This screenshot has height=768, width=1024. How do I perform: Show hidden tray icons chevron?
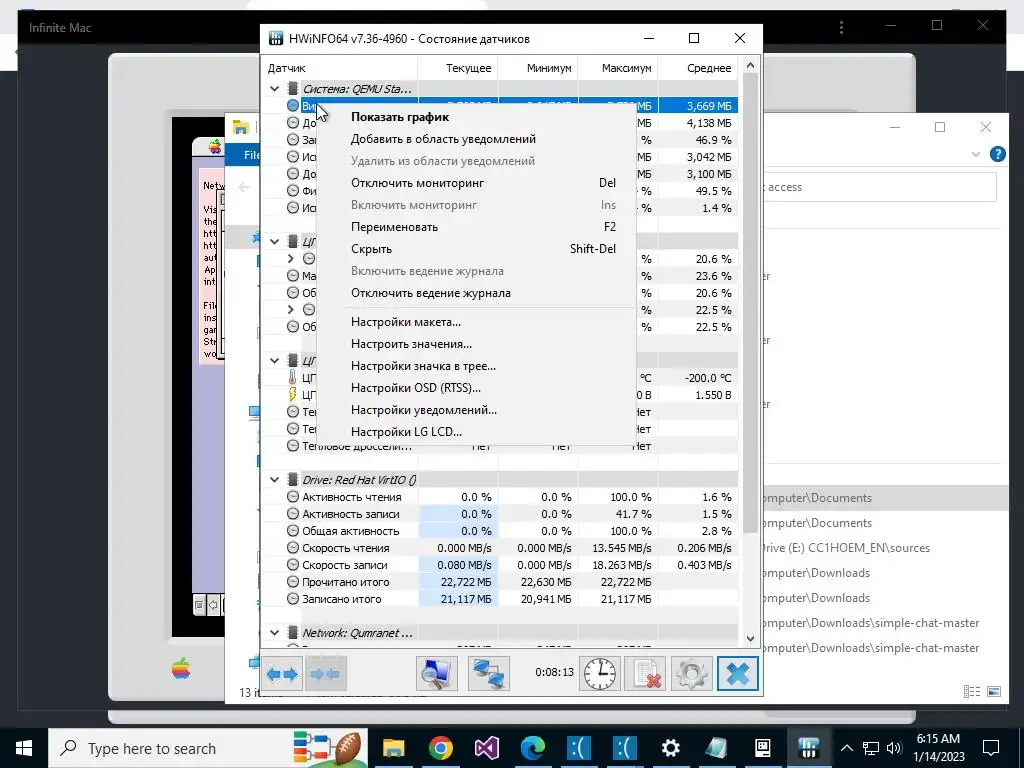pos(846,748)
